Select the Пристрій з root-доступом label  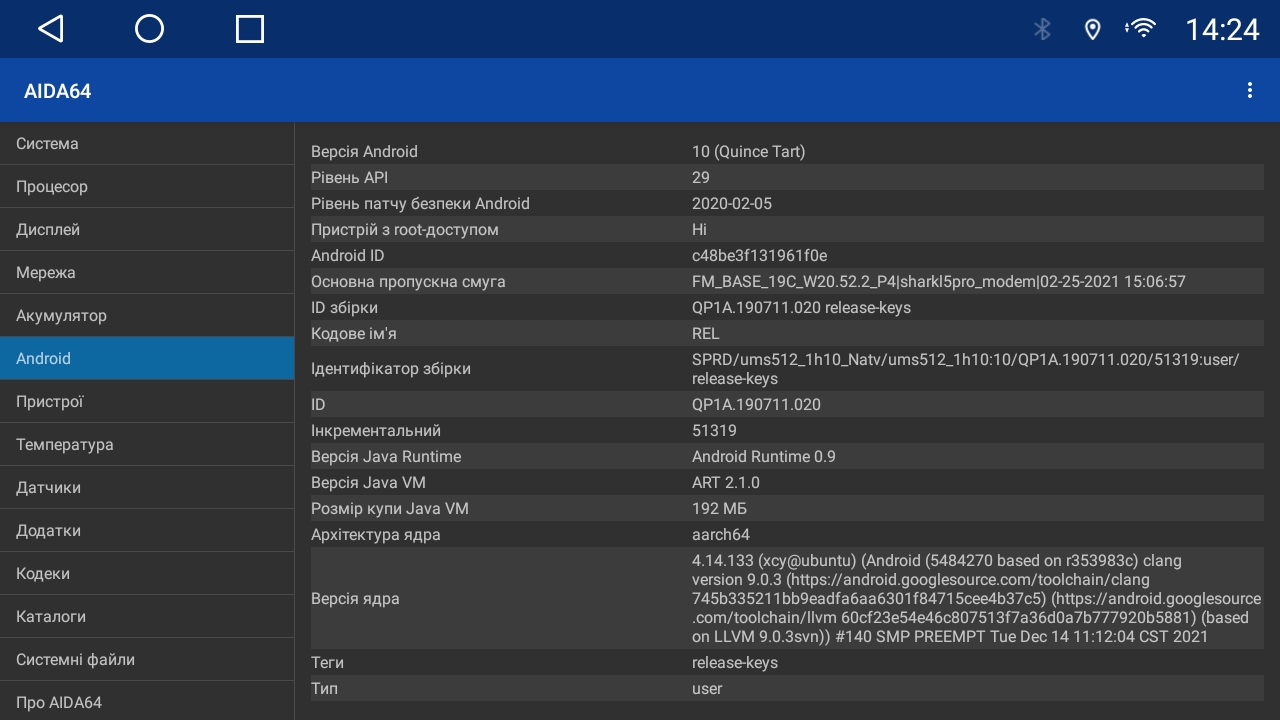point(405,230)
